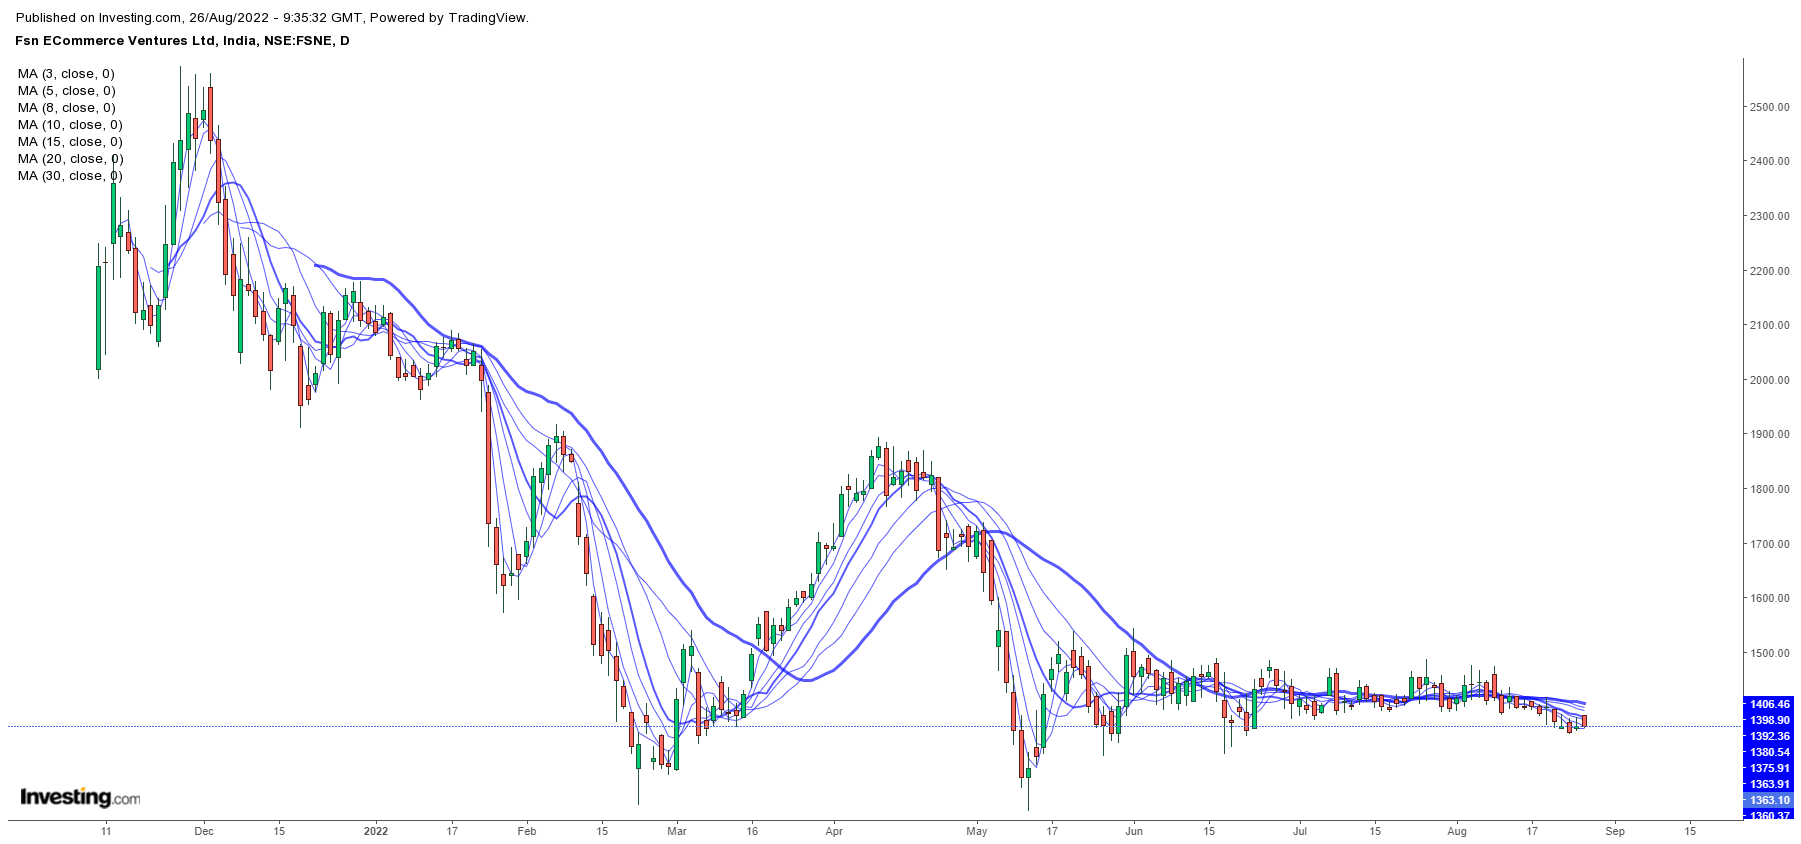
Task: Click the 2000.00 price axis label
Action: pos(1768,380)
